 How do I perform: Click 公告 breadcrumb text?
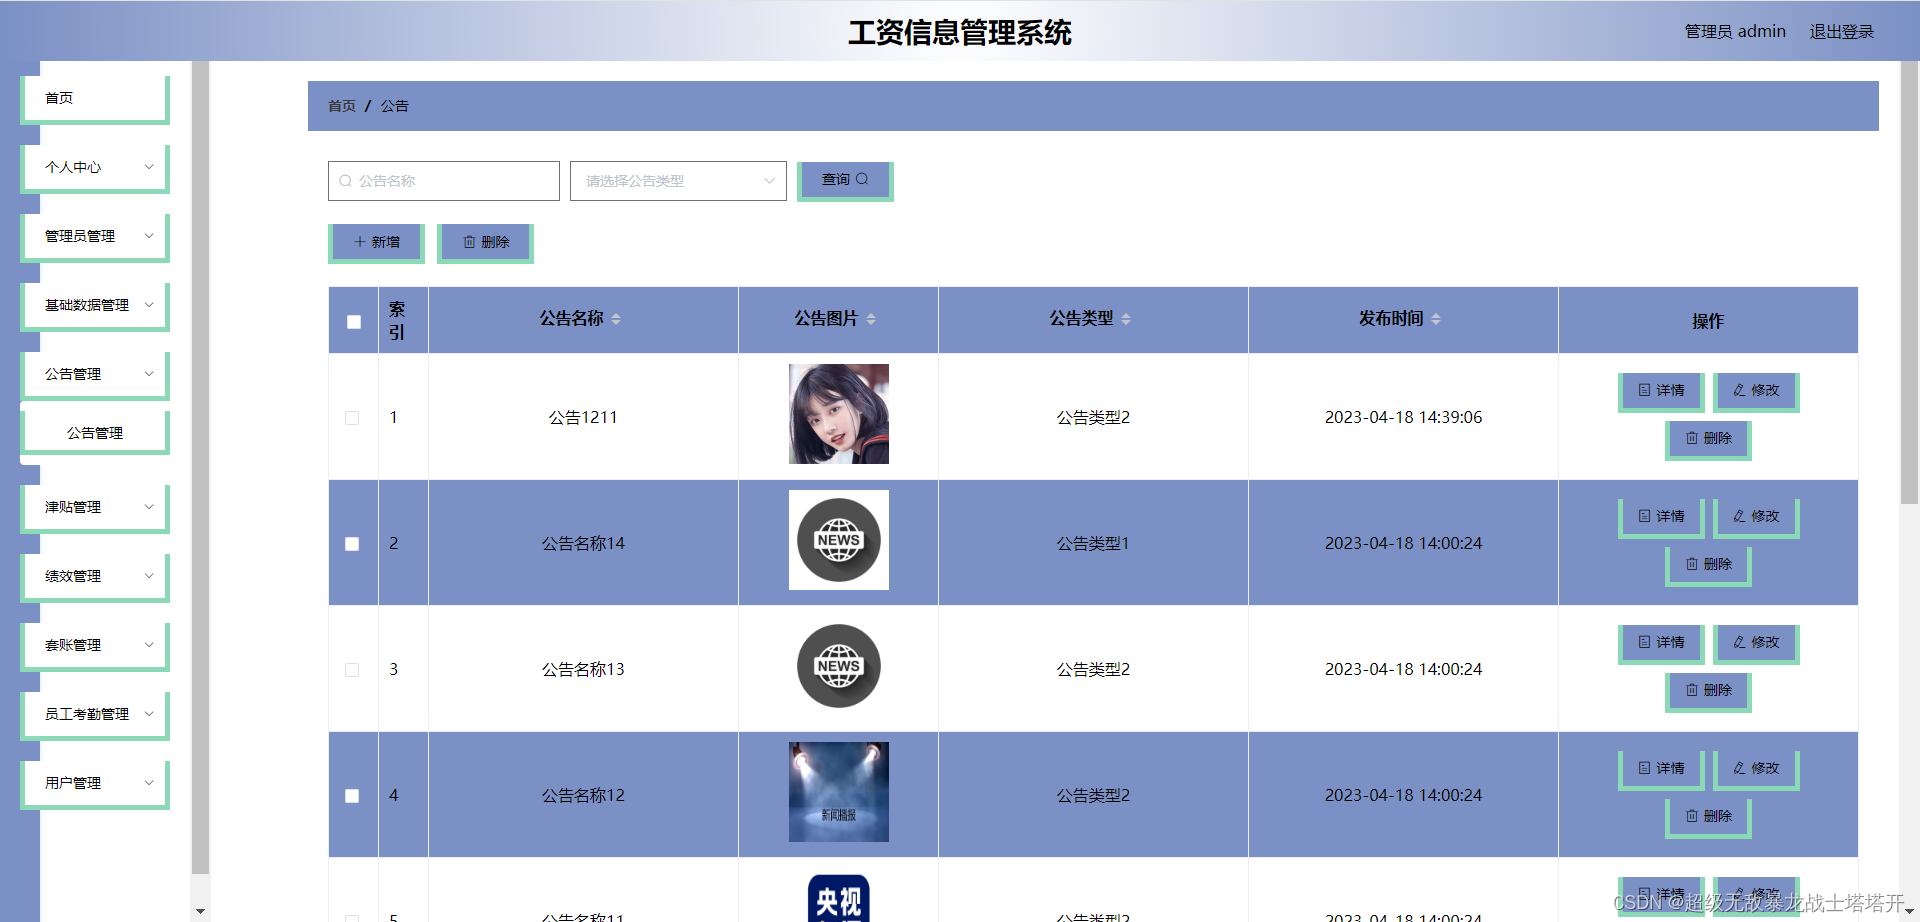(394, 106)
